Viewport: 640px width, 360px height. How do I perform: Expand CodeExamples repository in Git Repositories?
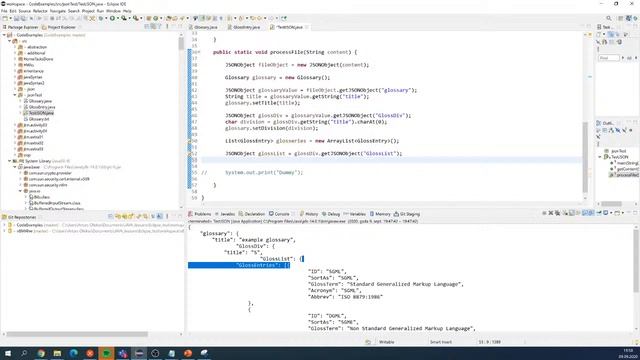coord(4,225)
